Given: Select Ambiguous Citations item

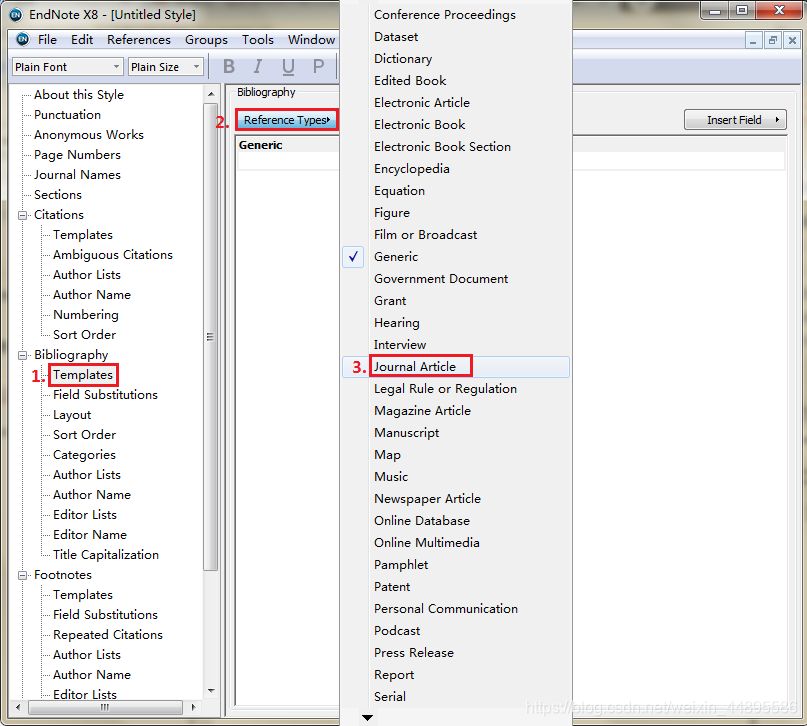Looking at the screenshot, I should pos(113,255).
